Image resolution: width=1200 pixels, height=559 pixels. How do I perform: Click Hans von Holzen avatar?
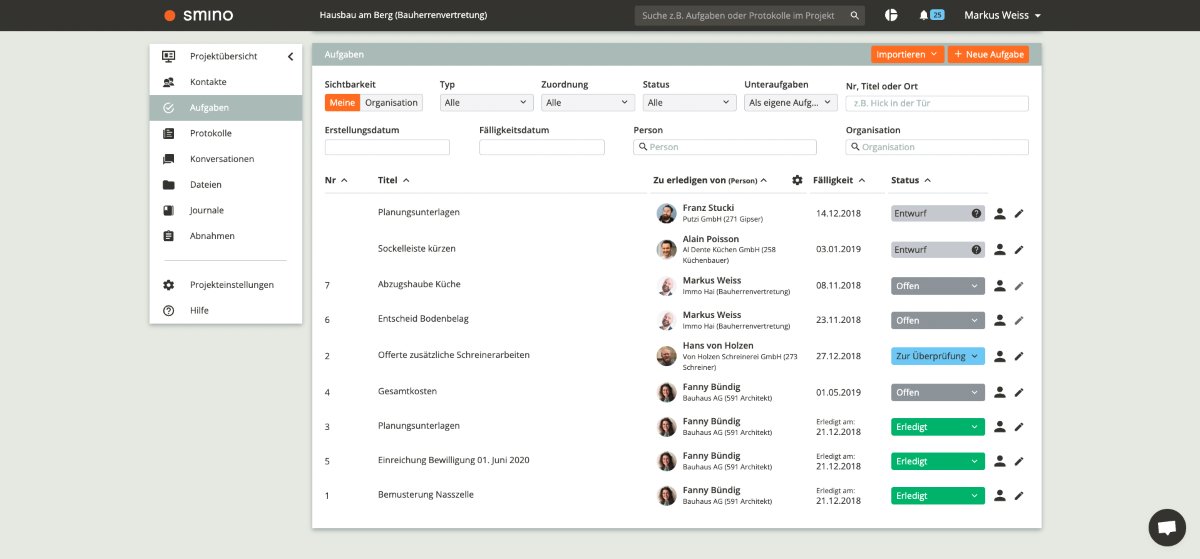[666, 355]
